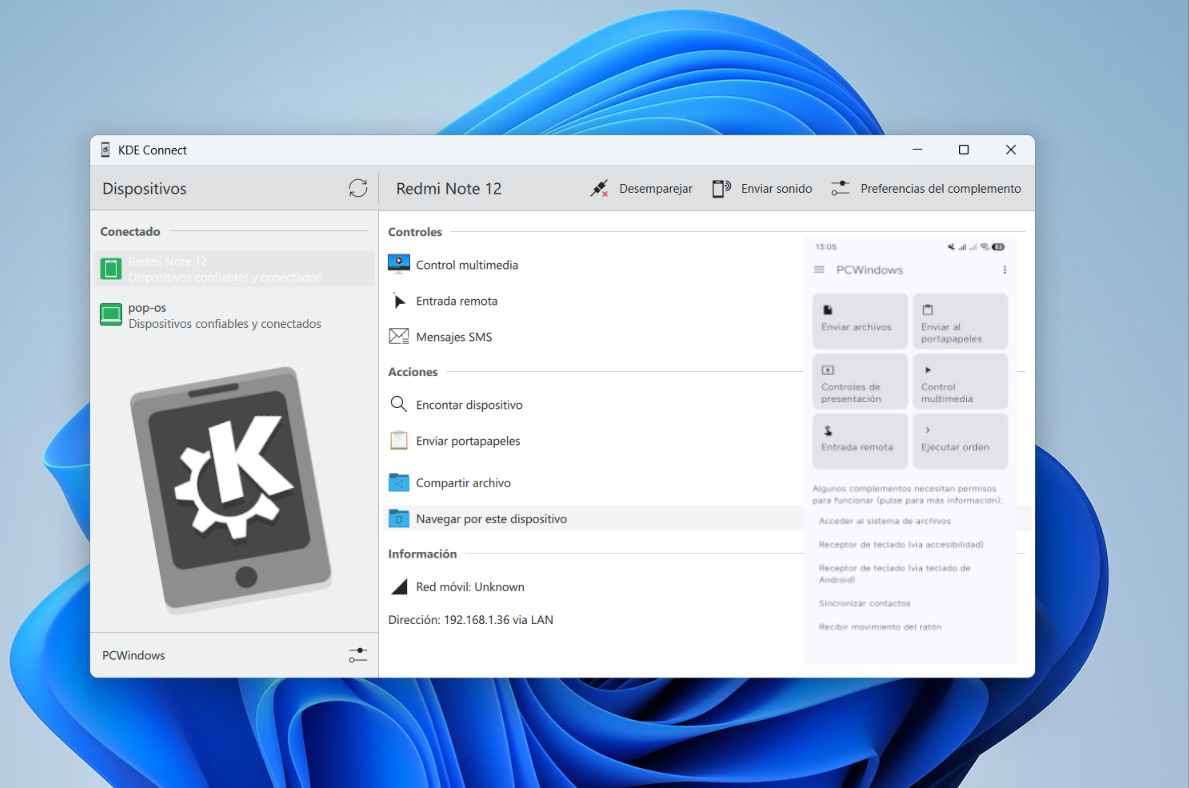The image size is (1189, 788).
Task: Click Receptor de teclado (vía teclado de Android)
Action: (895, 573)
